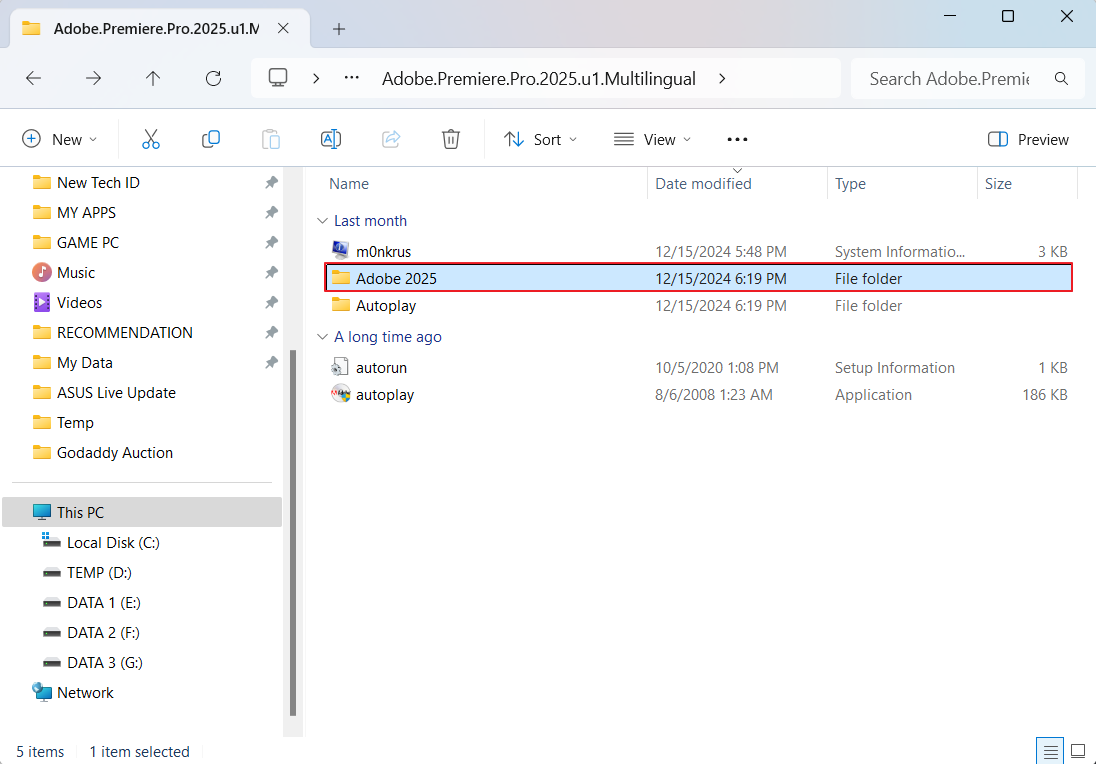Refresh the current folder

coord(213,78)
